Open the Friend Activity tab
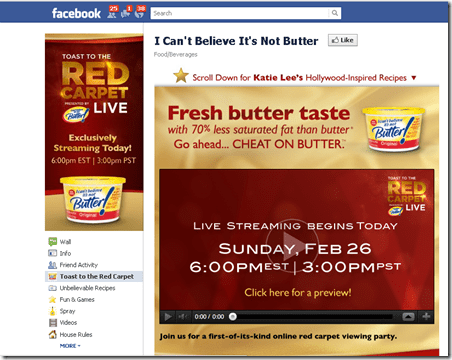This screenshot has width=452, height=360. pyautogui.click(x=79, y=265)
